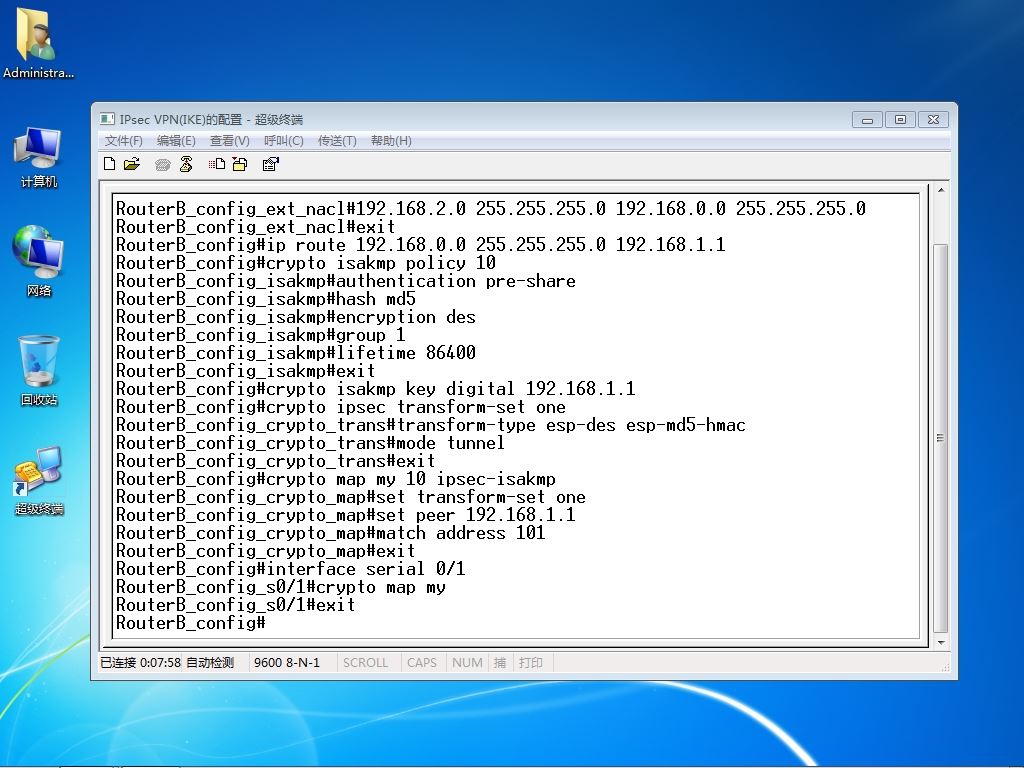Click the NUM indicator in status bar
Screen dimensions: 1024x768
click(x=467, y=662)
